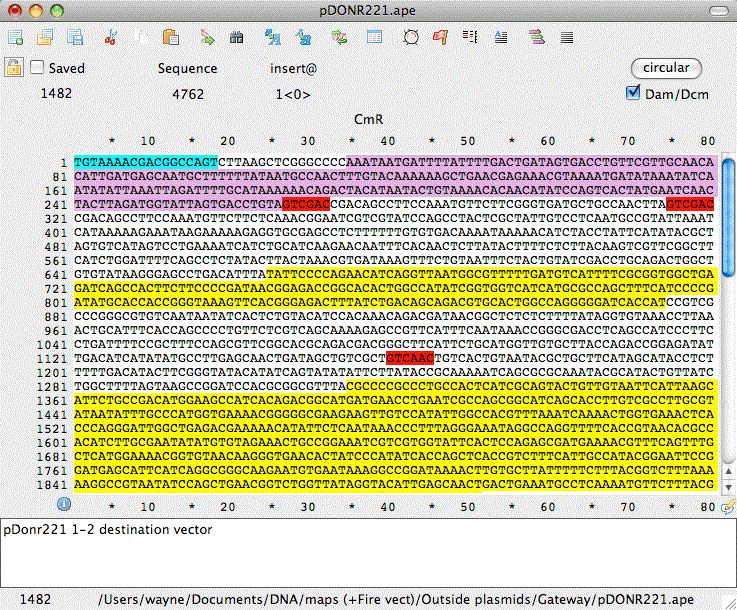
Task: Click the CmR feature label
Action: pyautogui.click(x=367, y=119)
